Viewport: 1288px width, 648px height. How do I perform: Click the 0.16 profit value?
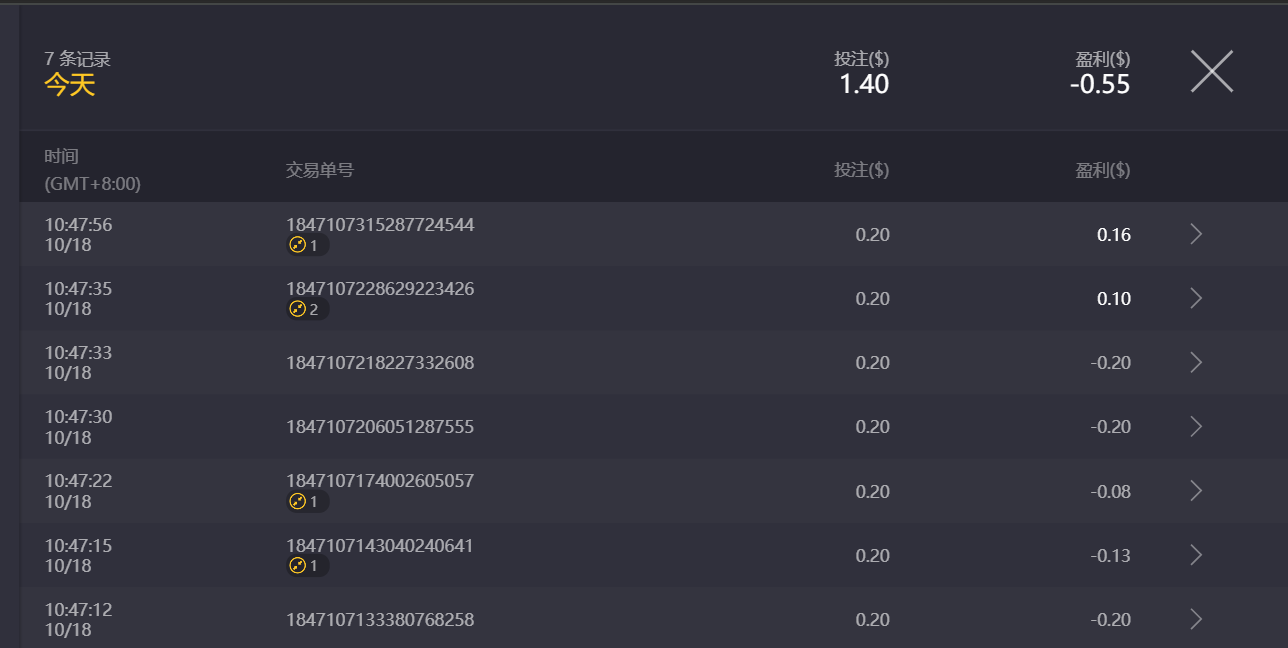pos(1113,235)
